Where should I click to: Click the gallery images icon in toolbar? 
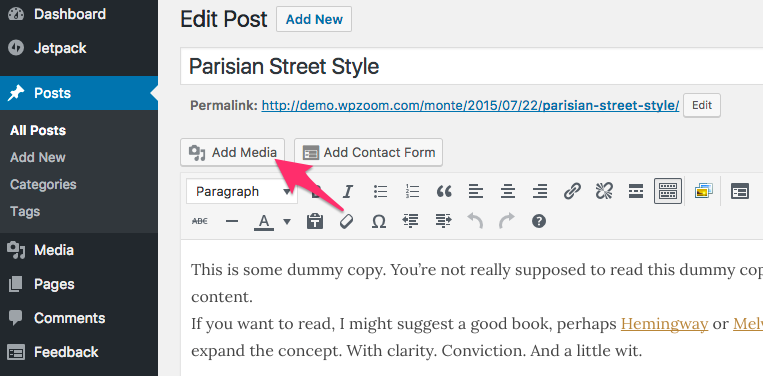click(703, 191)
